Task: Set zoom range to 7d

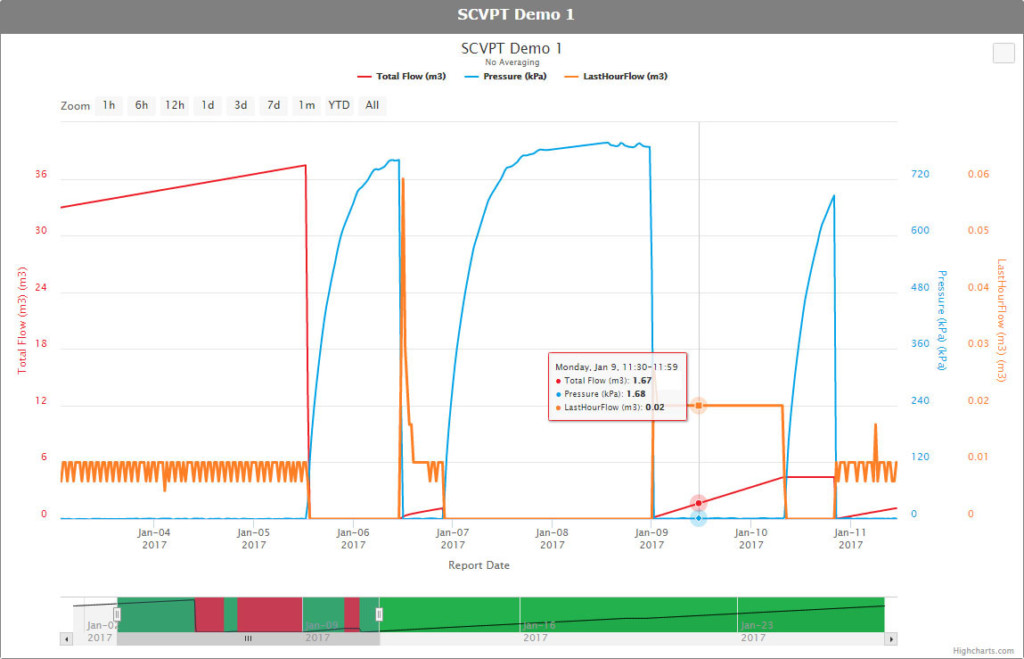Action: (x=274, y=105)
